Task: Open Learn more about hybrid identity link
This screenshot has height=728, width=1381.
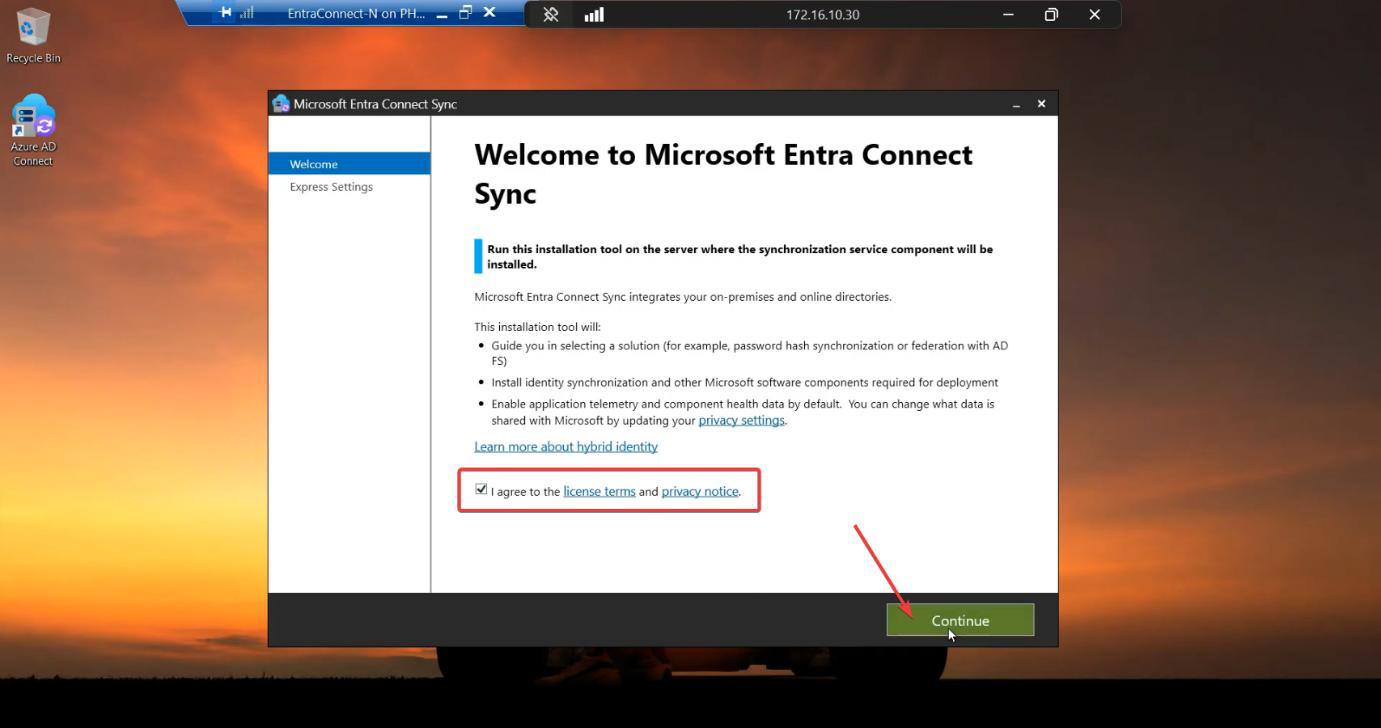Action: (566, 446)
